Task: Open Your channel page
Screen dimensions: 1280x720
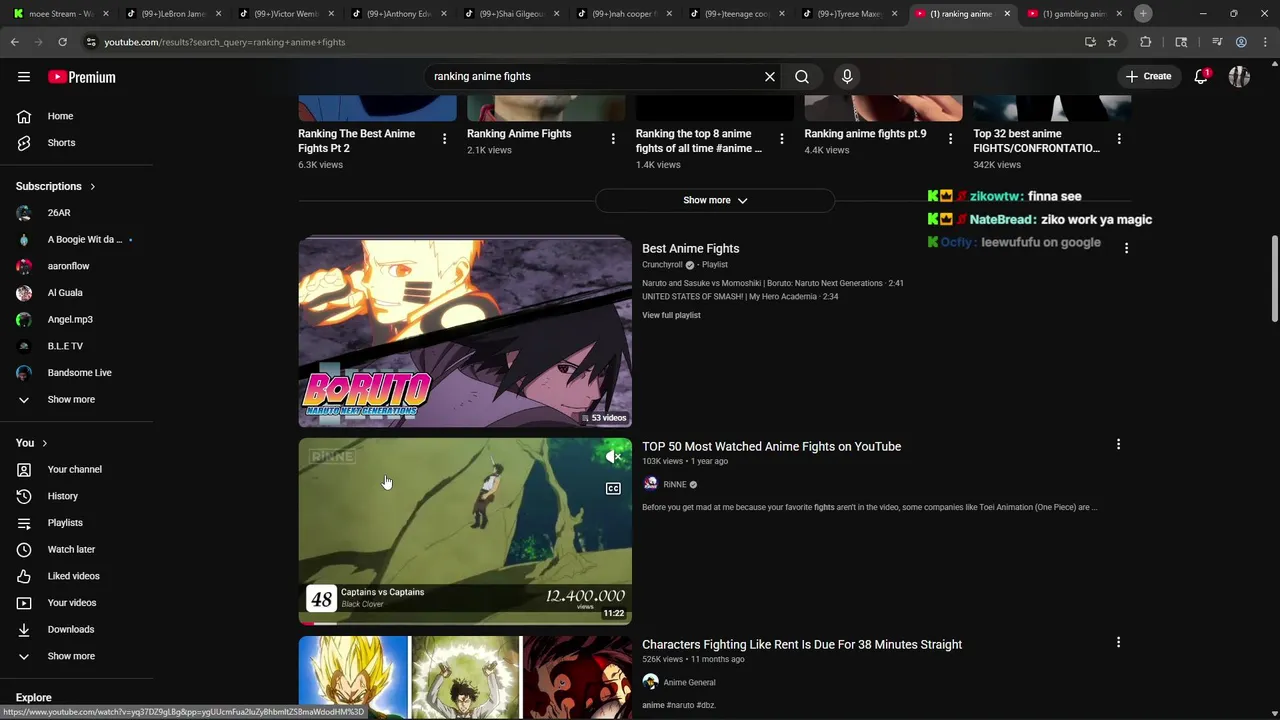Action: pyautogui.click(x=76, y=469)
